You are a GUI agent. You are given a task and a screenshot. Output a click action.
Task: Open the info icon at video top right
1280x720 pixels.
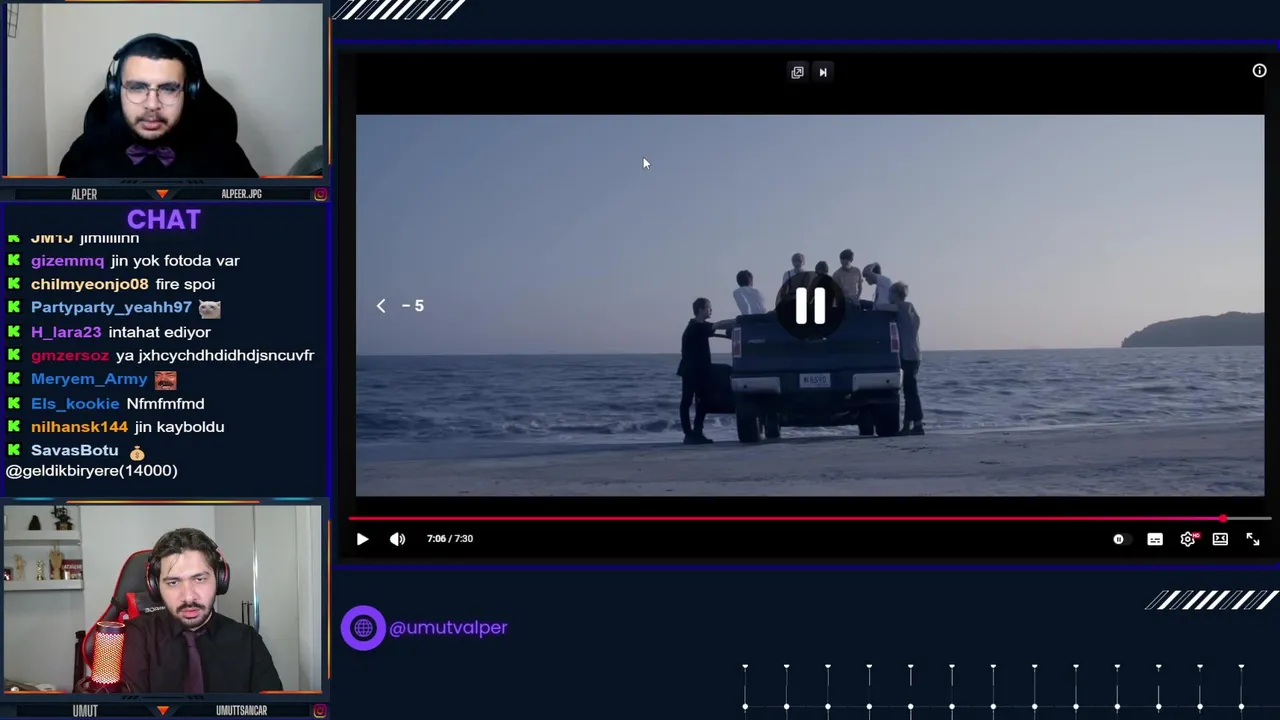tap(1259, 71)
